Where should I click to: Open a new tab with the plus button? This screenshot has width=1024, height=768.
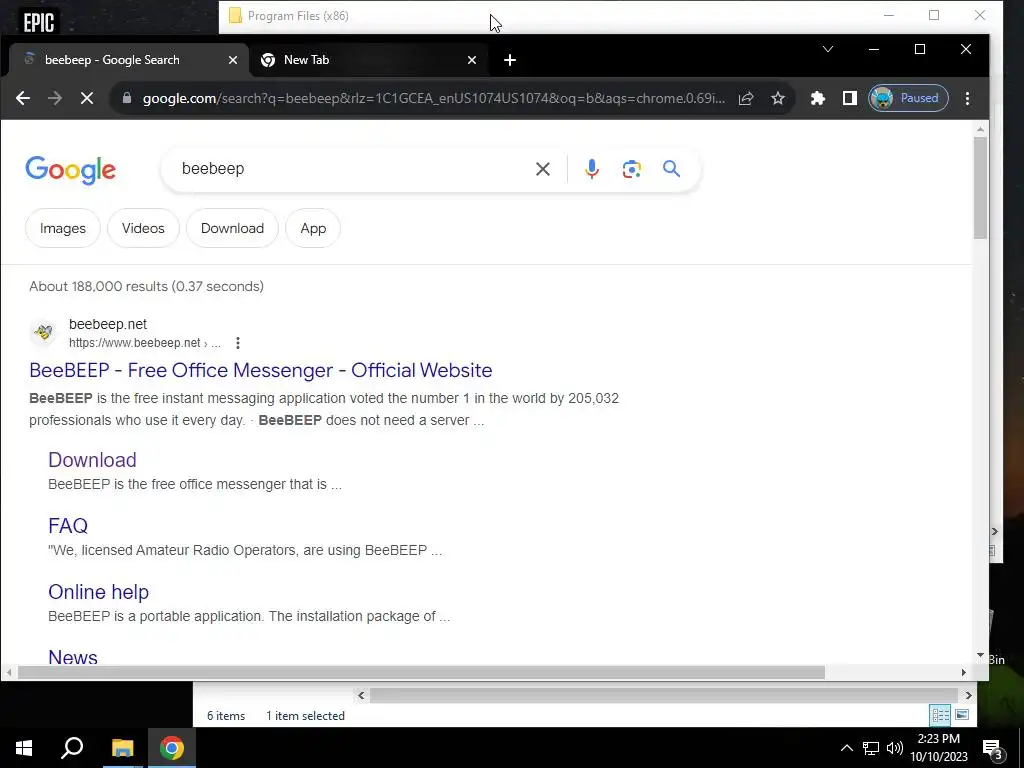point(510,60)
